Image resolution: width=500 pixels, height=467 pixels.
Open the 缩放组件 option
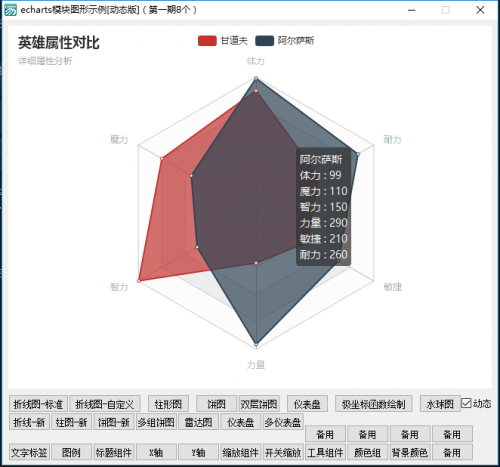(x=241, y=452)
